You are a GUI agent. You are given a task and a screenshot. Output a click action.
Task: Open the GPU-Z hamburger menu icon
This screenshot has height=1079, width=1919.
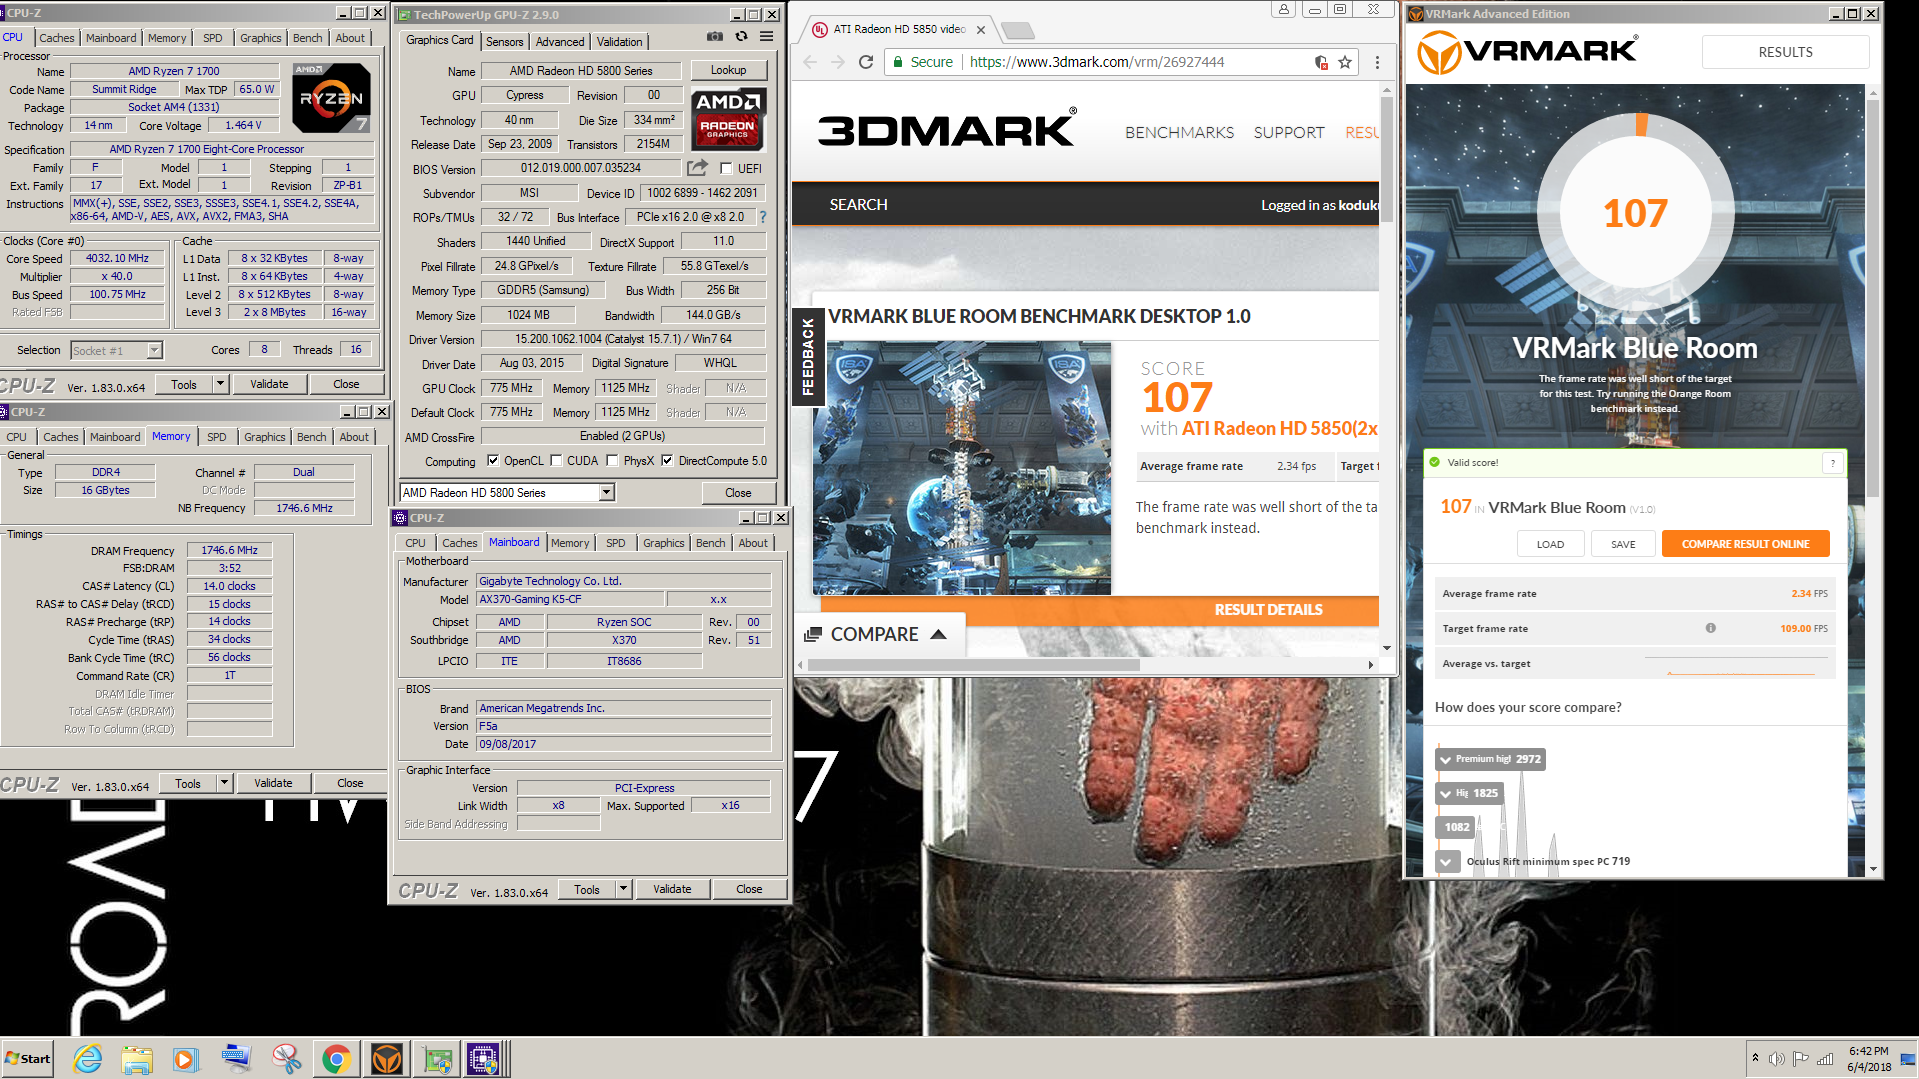coord(767,36)
